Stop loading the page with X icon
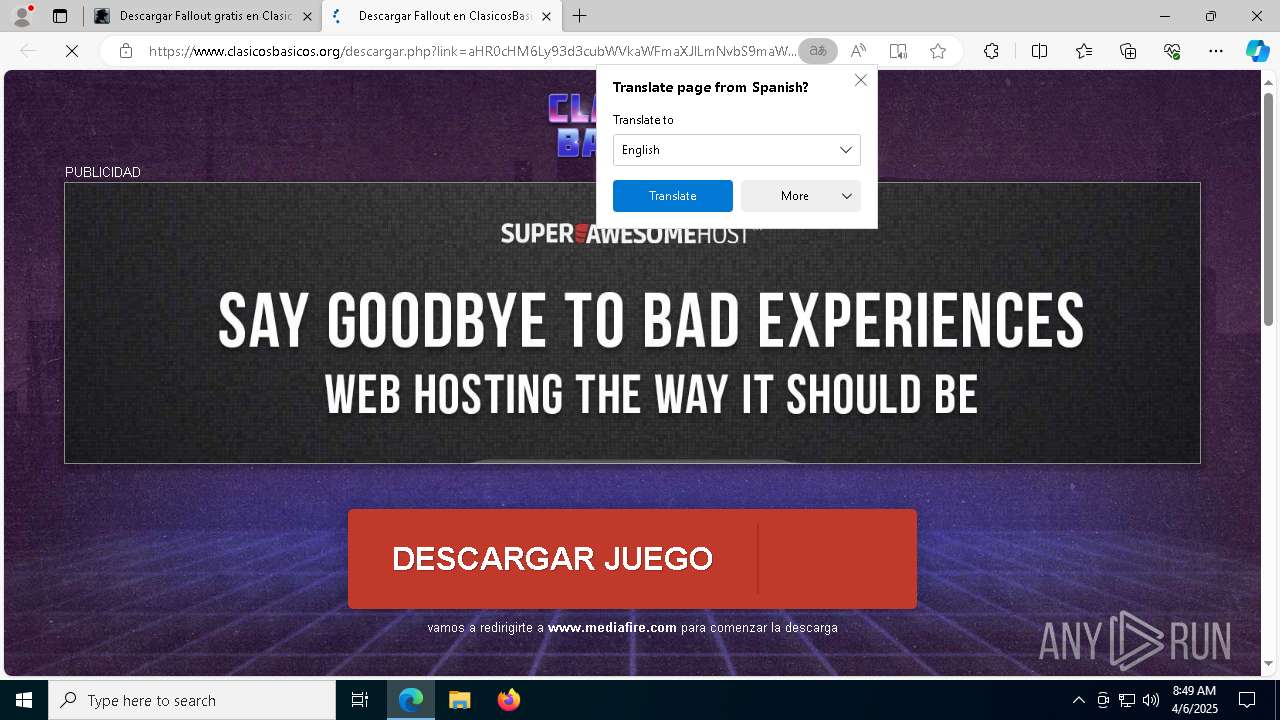The height and width of the screenshot is (720, 1280). pyautogui.click(x=72, y=51)
